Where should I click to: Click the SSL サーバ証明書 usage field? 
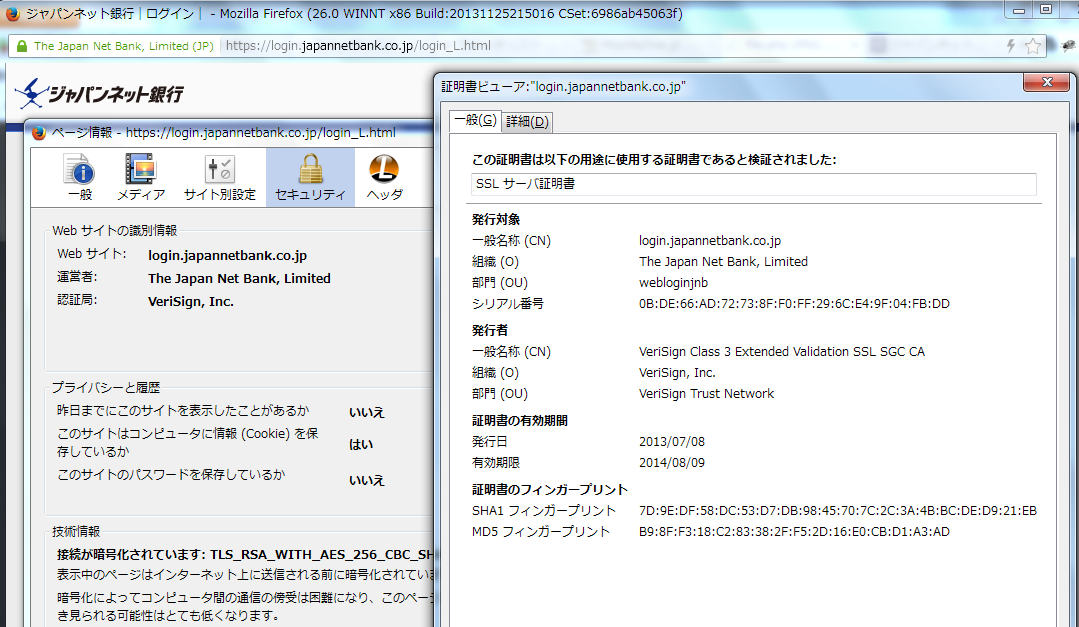point(754,184)
